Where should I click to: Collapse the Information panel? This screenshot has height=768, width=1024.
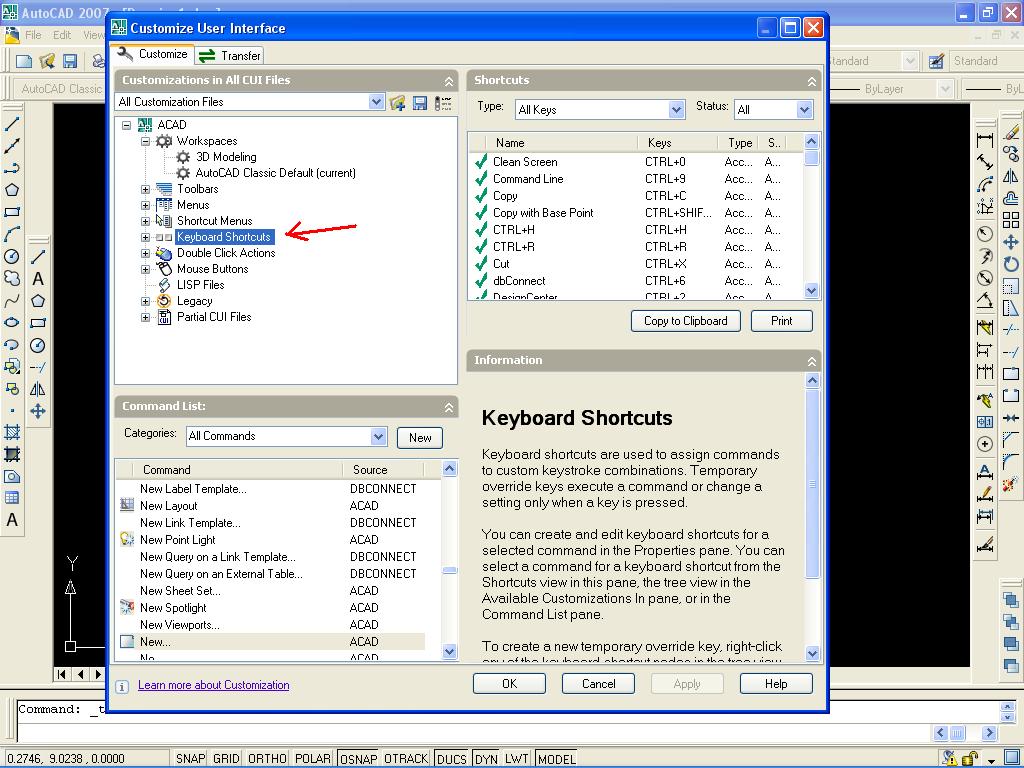pos(812,361)
